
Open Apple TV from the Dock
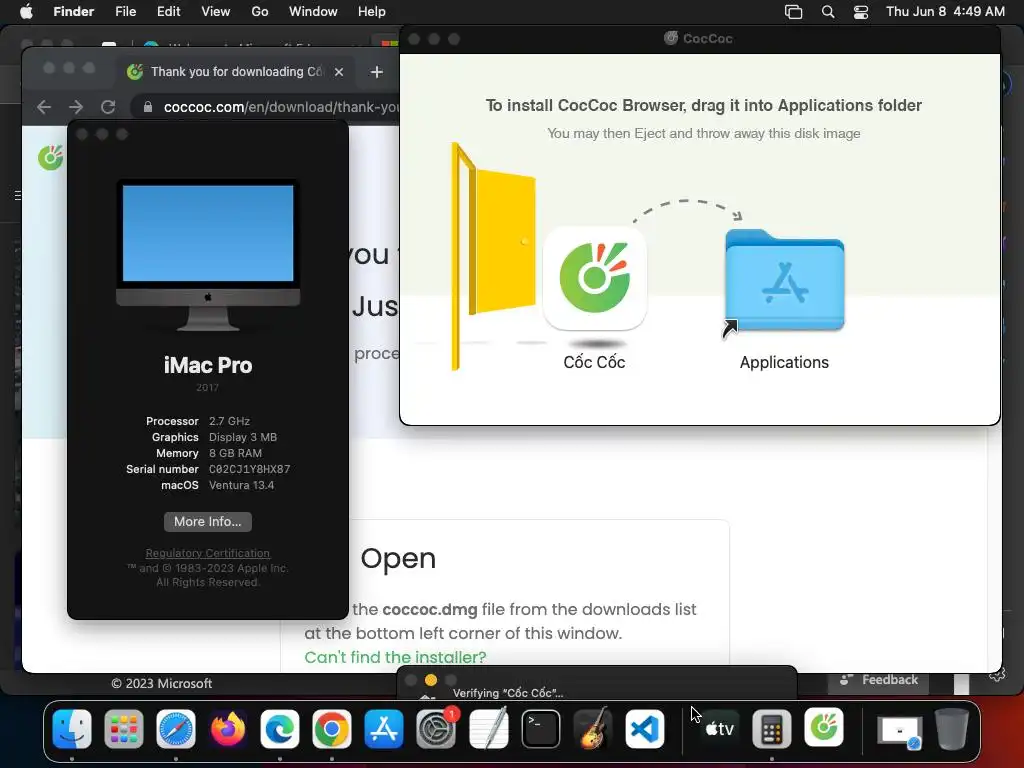[x=720, y=728]
